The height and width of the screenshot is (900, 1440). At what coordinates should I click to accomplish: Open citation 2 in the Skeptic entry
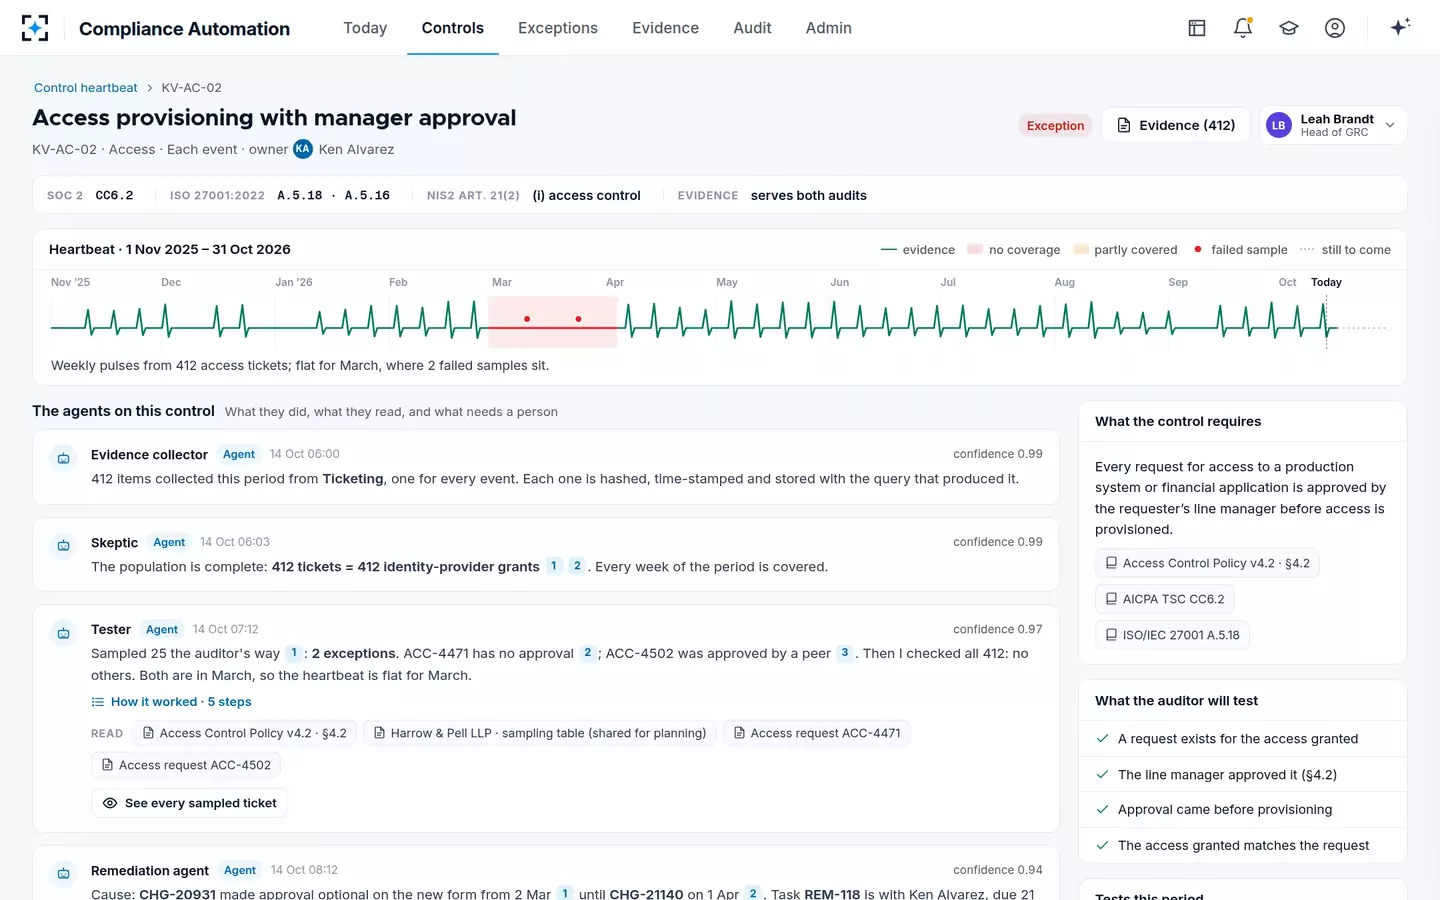(x=577, y=566)
